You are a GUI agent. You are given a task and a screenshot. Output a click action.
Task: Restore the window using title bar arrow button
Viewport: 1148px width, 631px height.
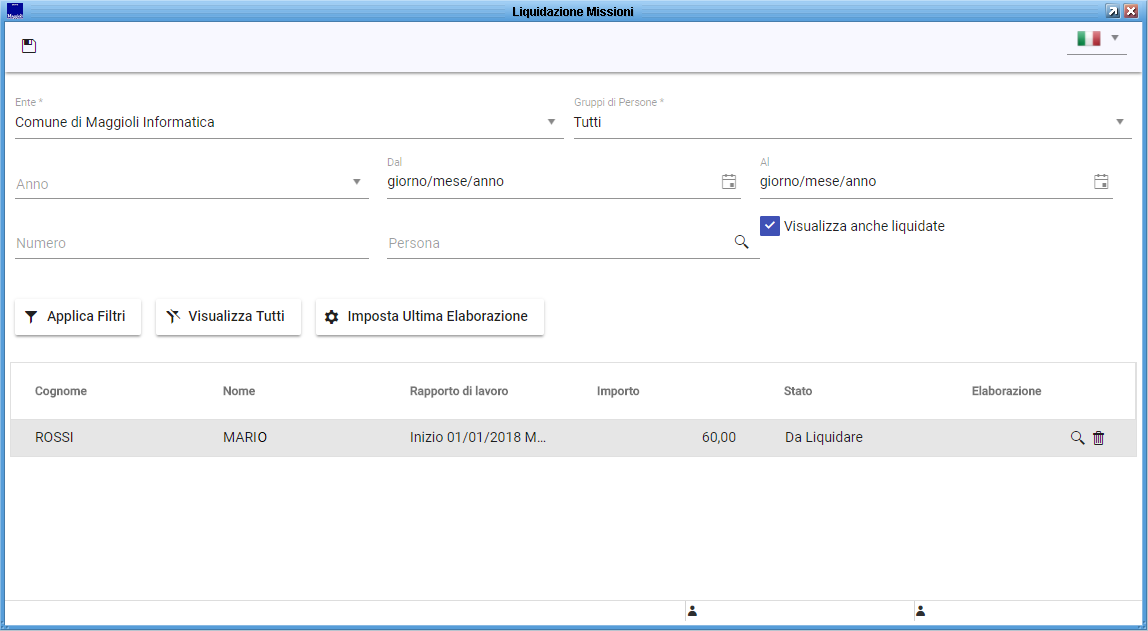(x=1113, y=11)
